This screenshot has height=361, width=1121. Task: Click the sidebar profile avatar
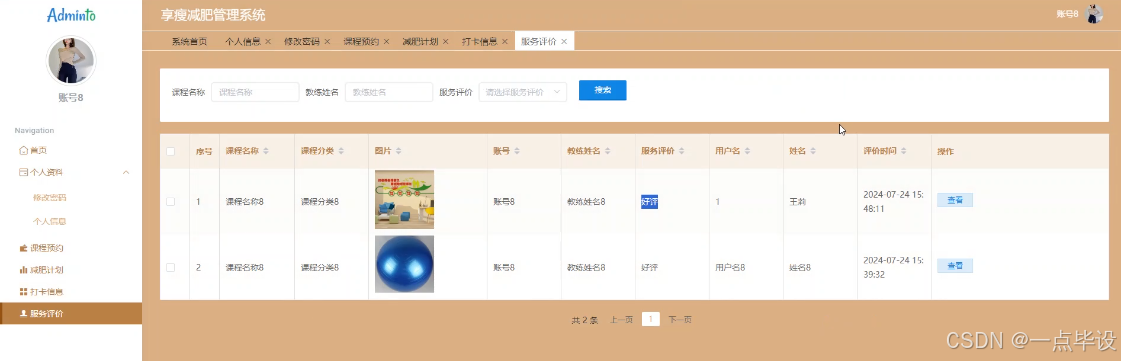[x=71, y=61]
